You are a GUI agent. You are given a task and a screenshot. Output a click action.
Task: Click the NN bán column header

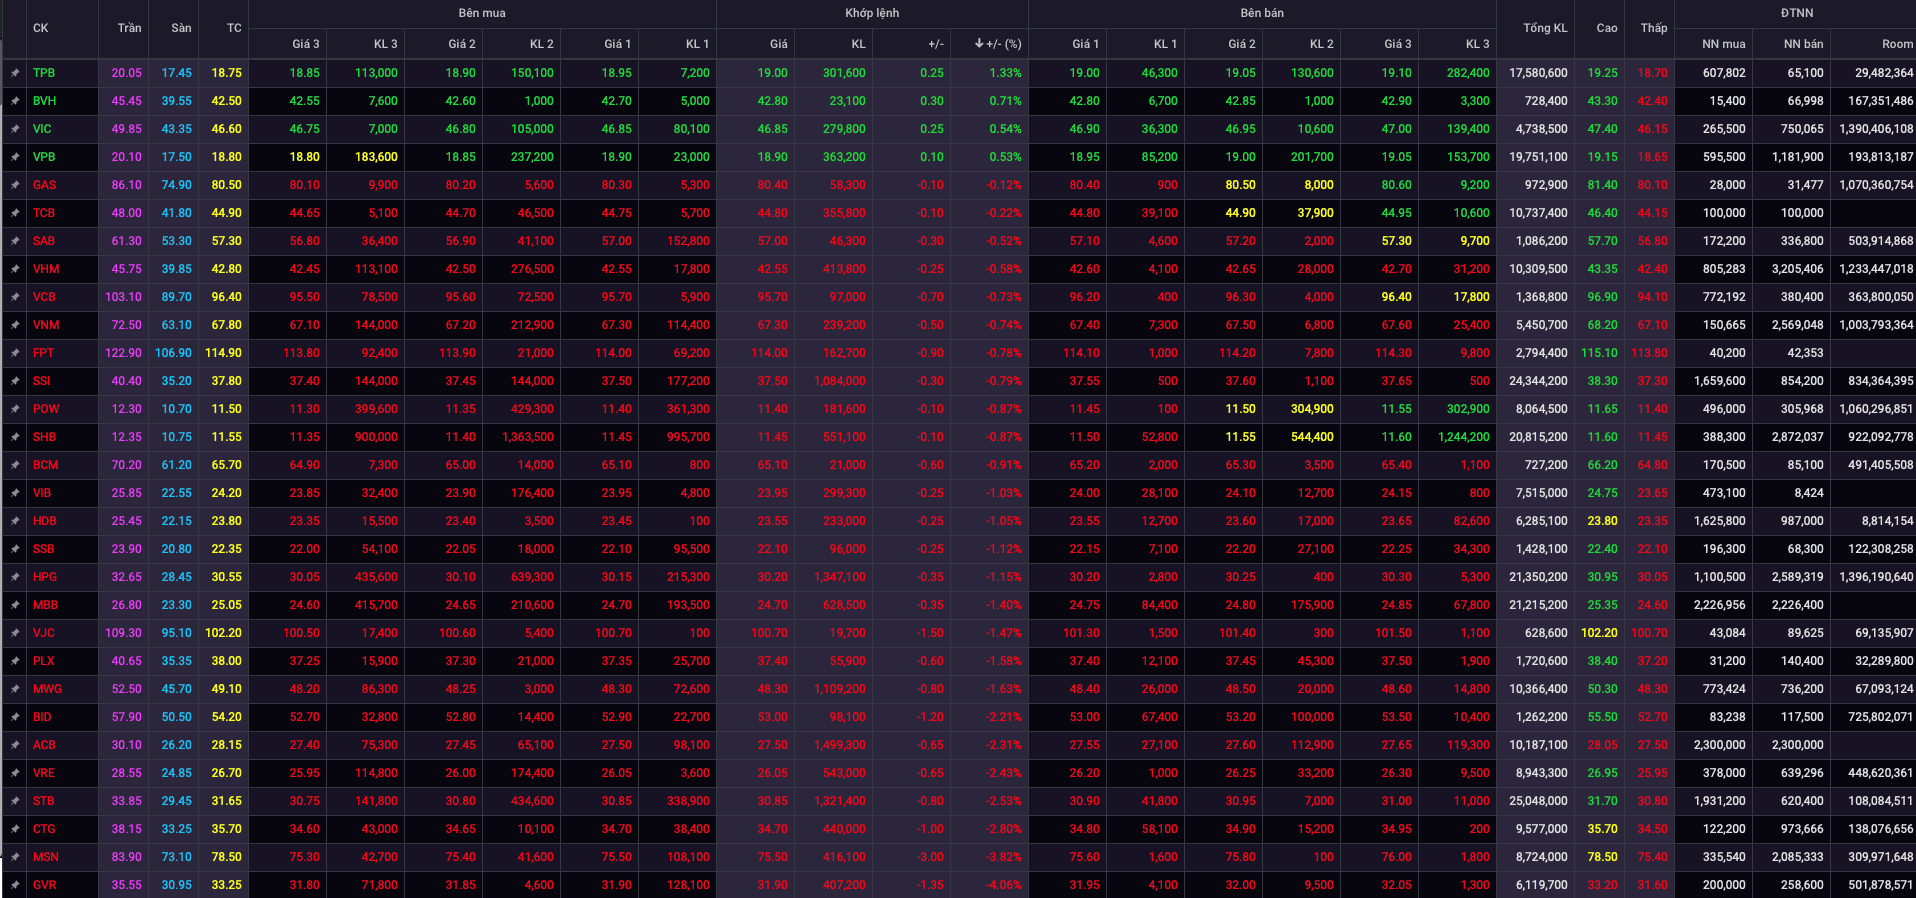[x=1803, y=44]
